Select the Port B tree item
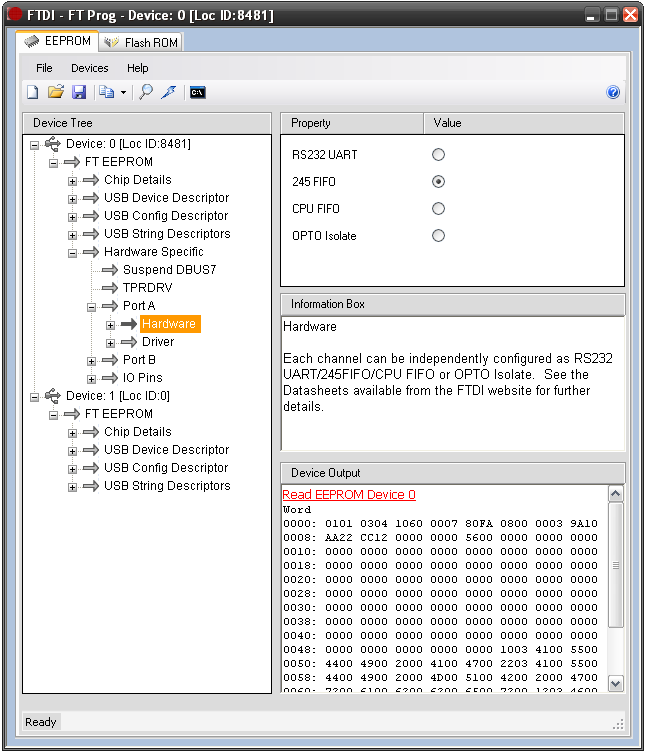 [x=139, y=360]
